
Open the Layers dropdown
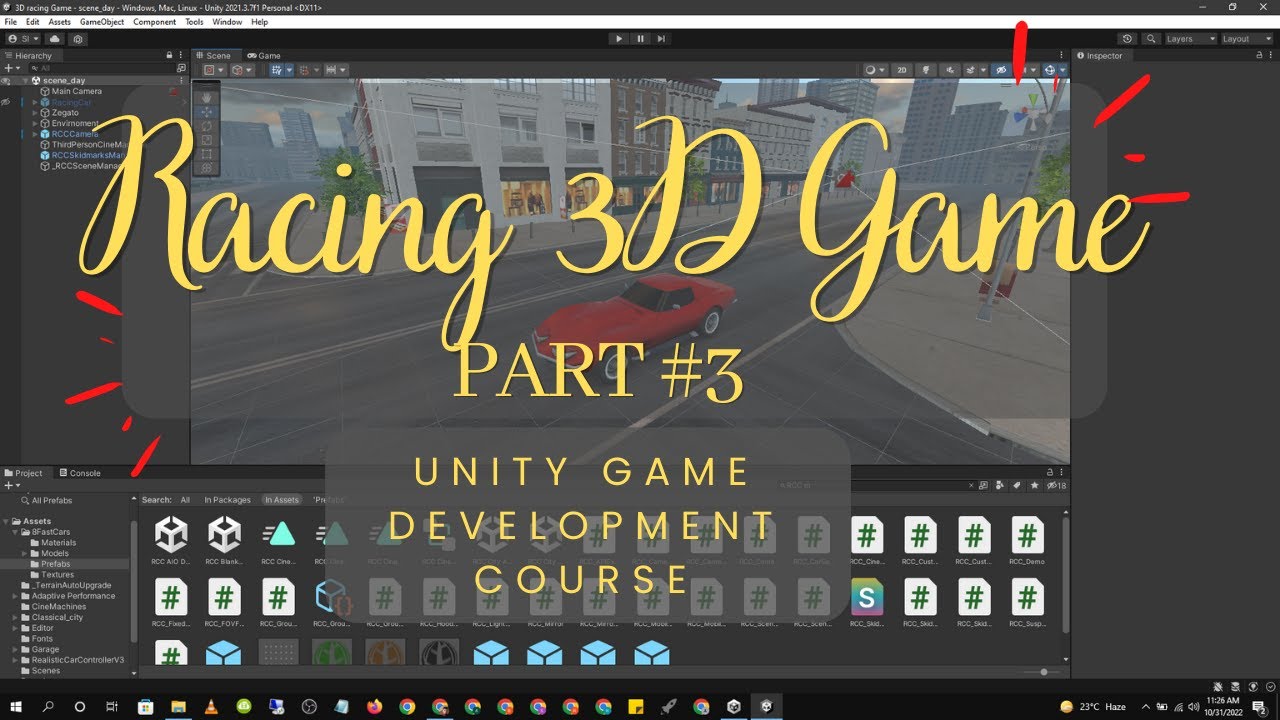(1191, 39)
